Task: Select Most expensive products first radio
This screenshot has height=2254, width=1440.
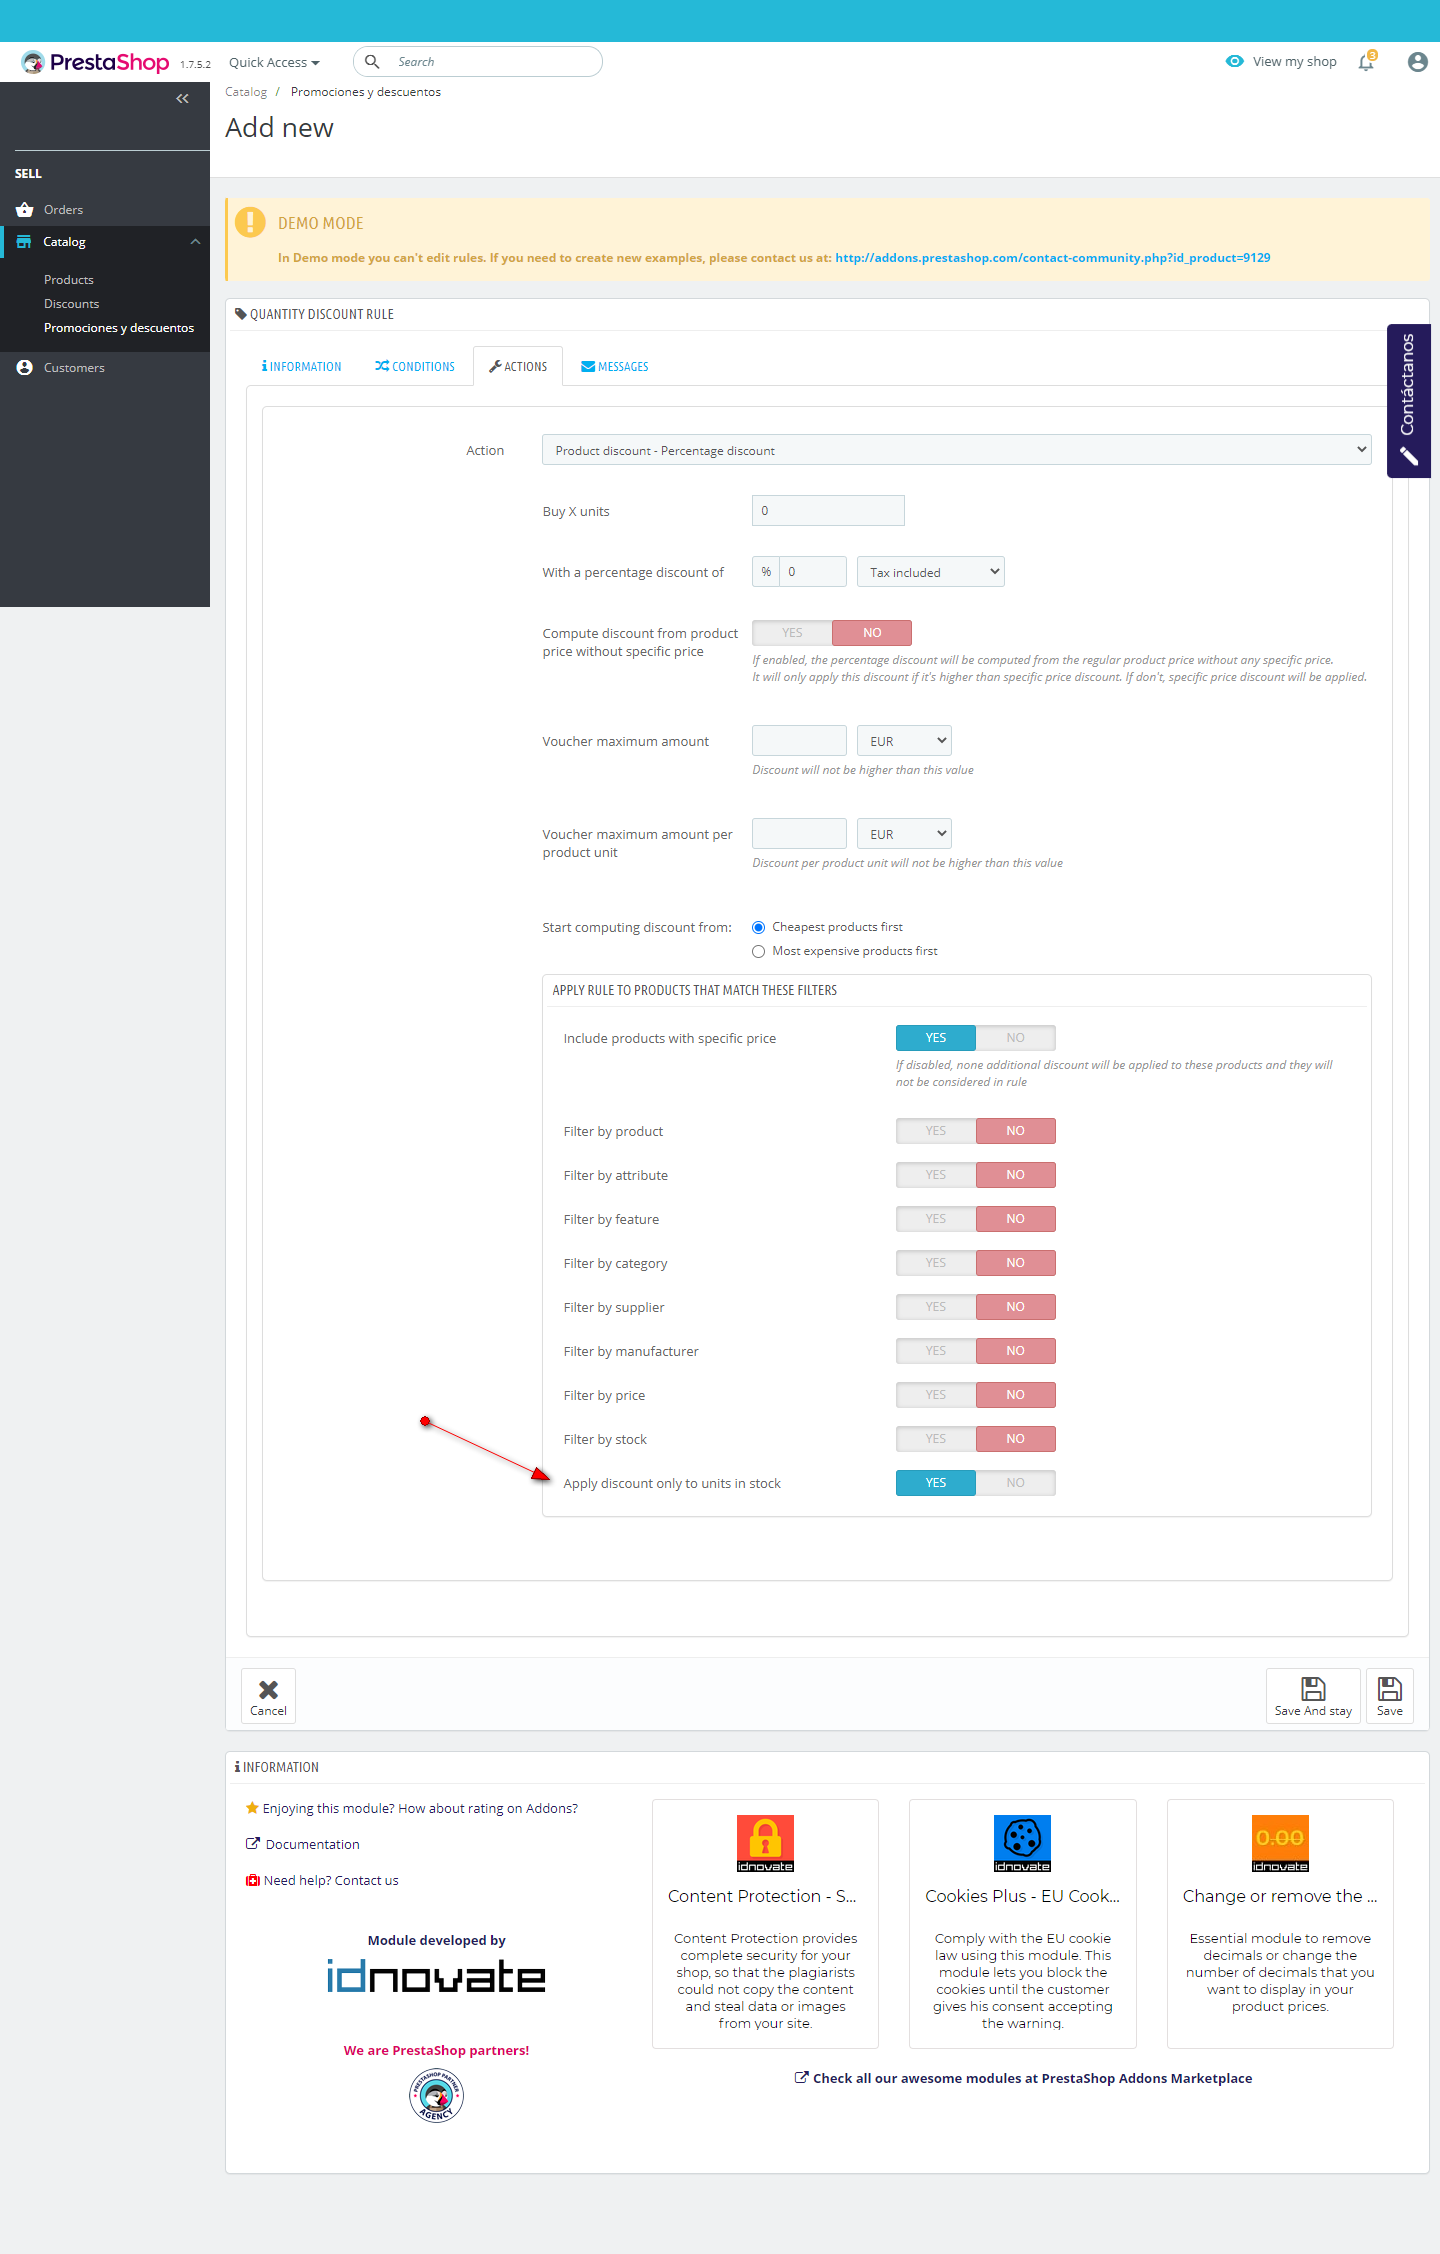Action: [x=759, y=952]
